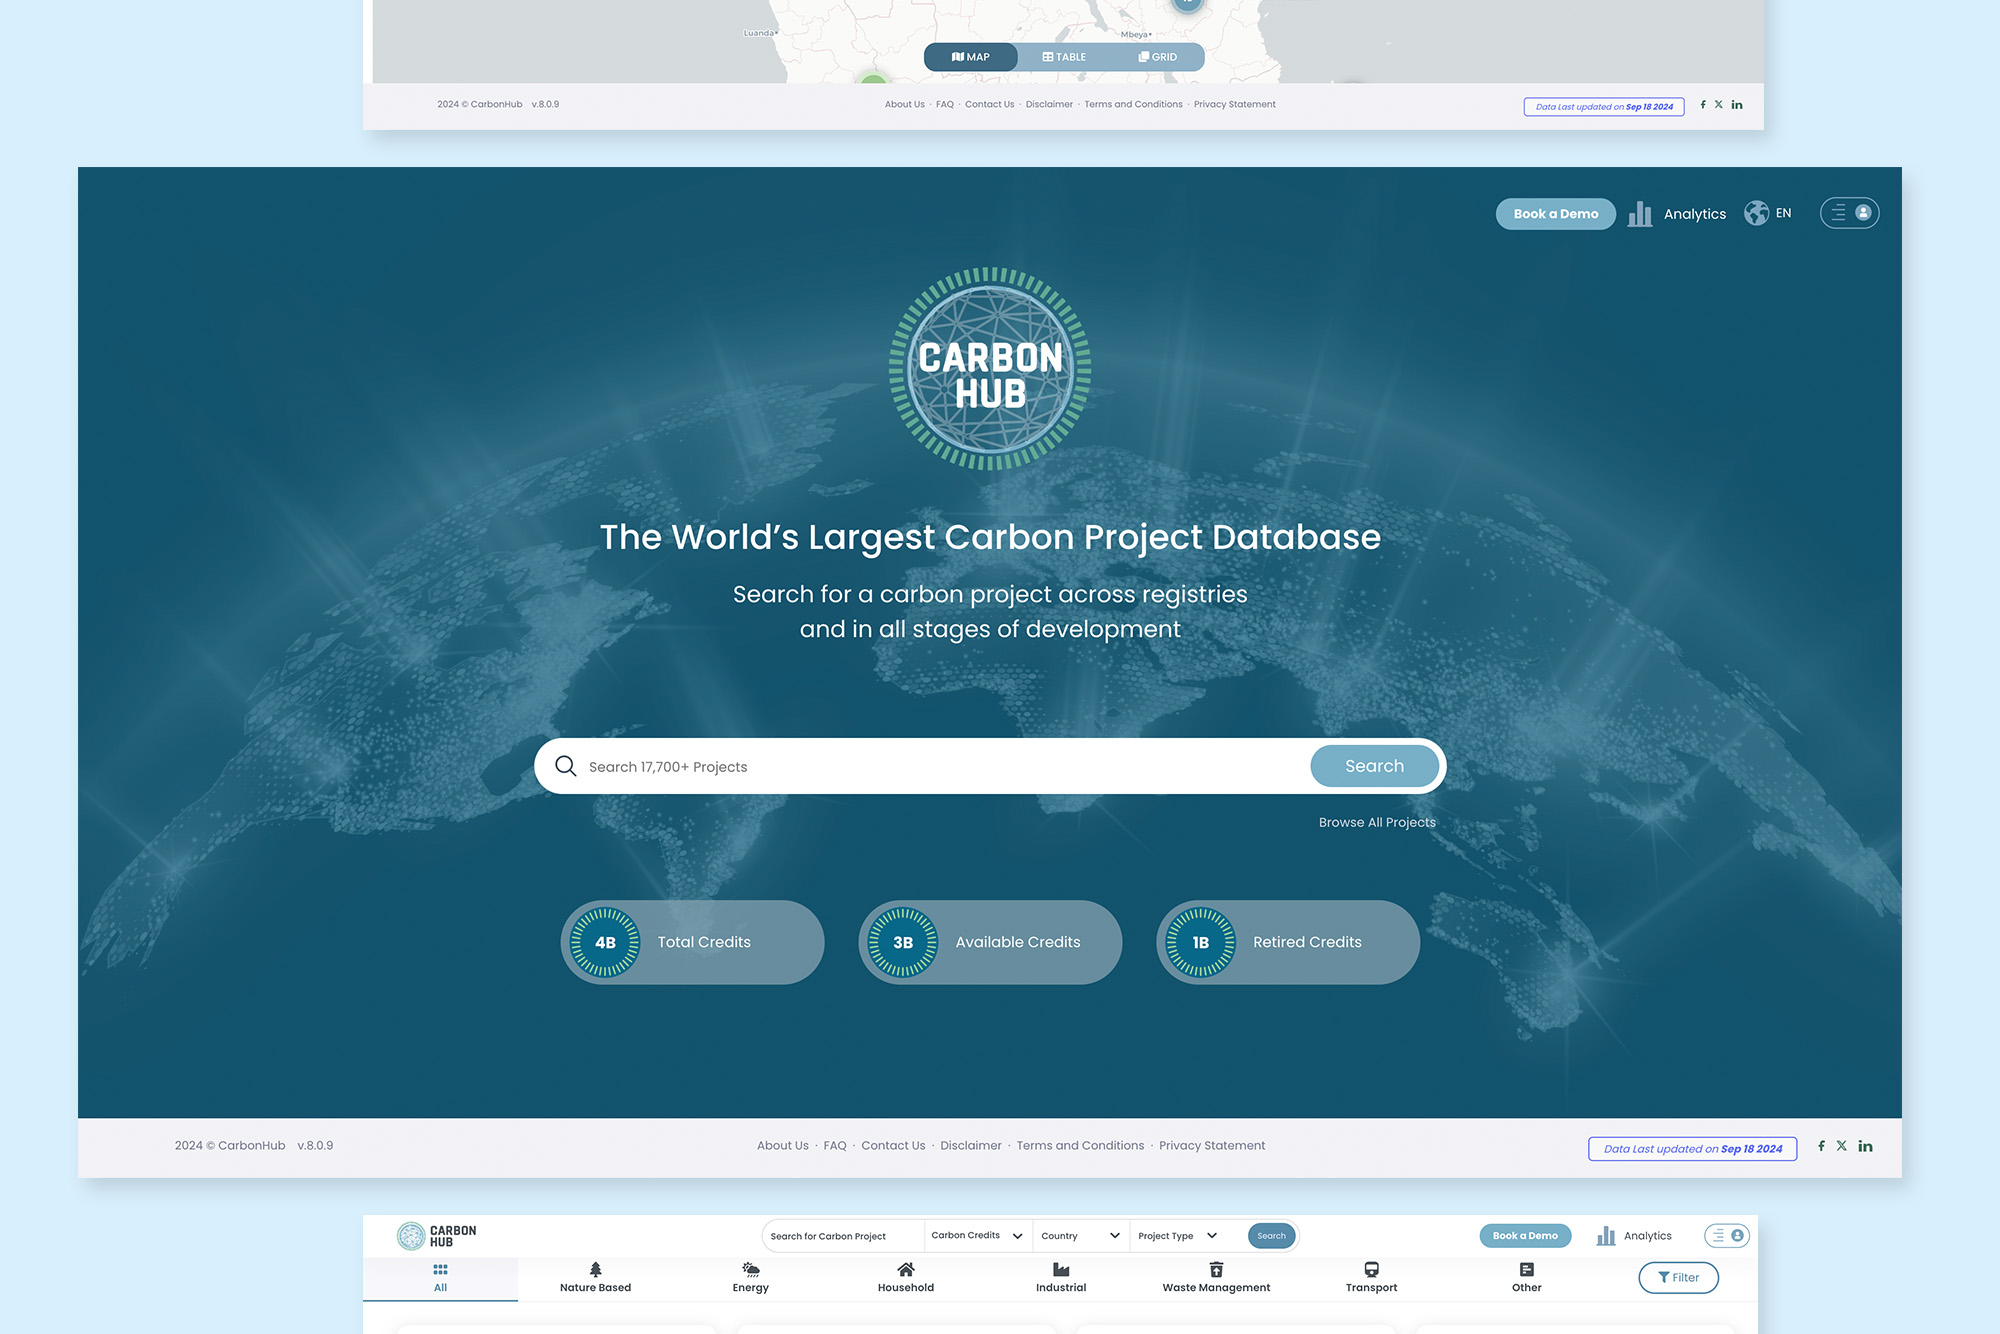Open Analytics chart icon in bottom window
The image size is (2000, 1334).
click(x=1606, y=1236)
